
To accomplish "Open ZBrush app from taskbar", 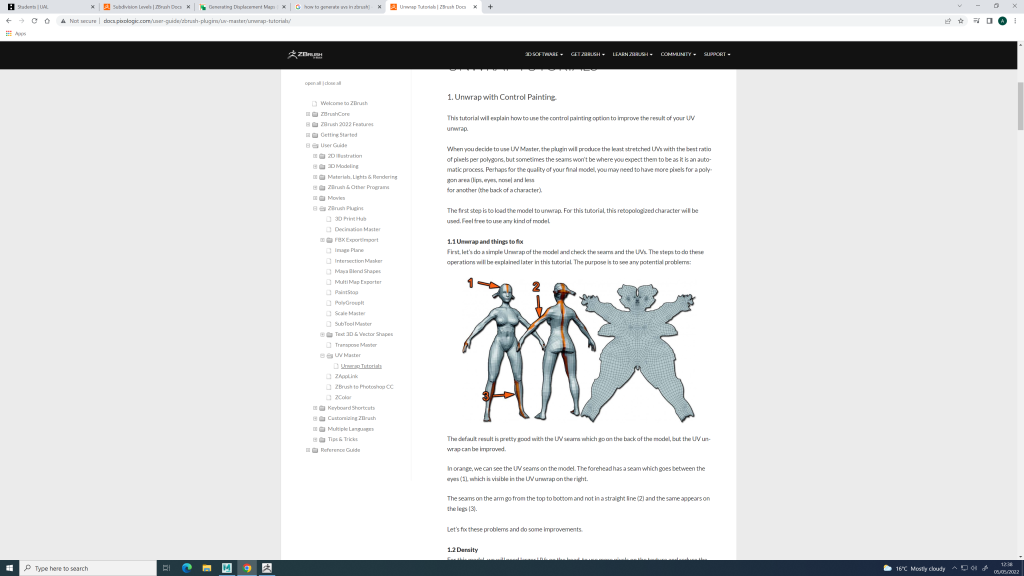I will [267, 568].
